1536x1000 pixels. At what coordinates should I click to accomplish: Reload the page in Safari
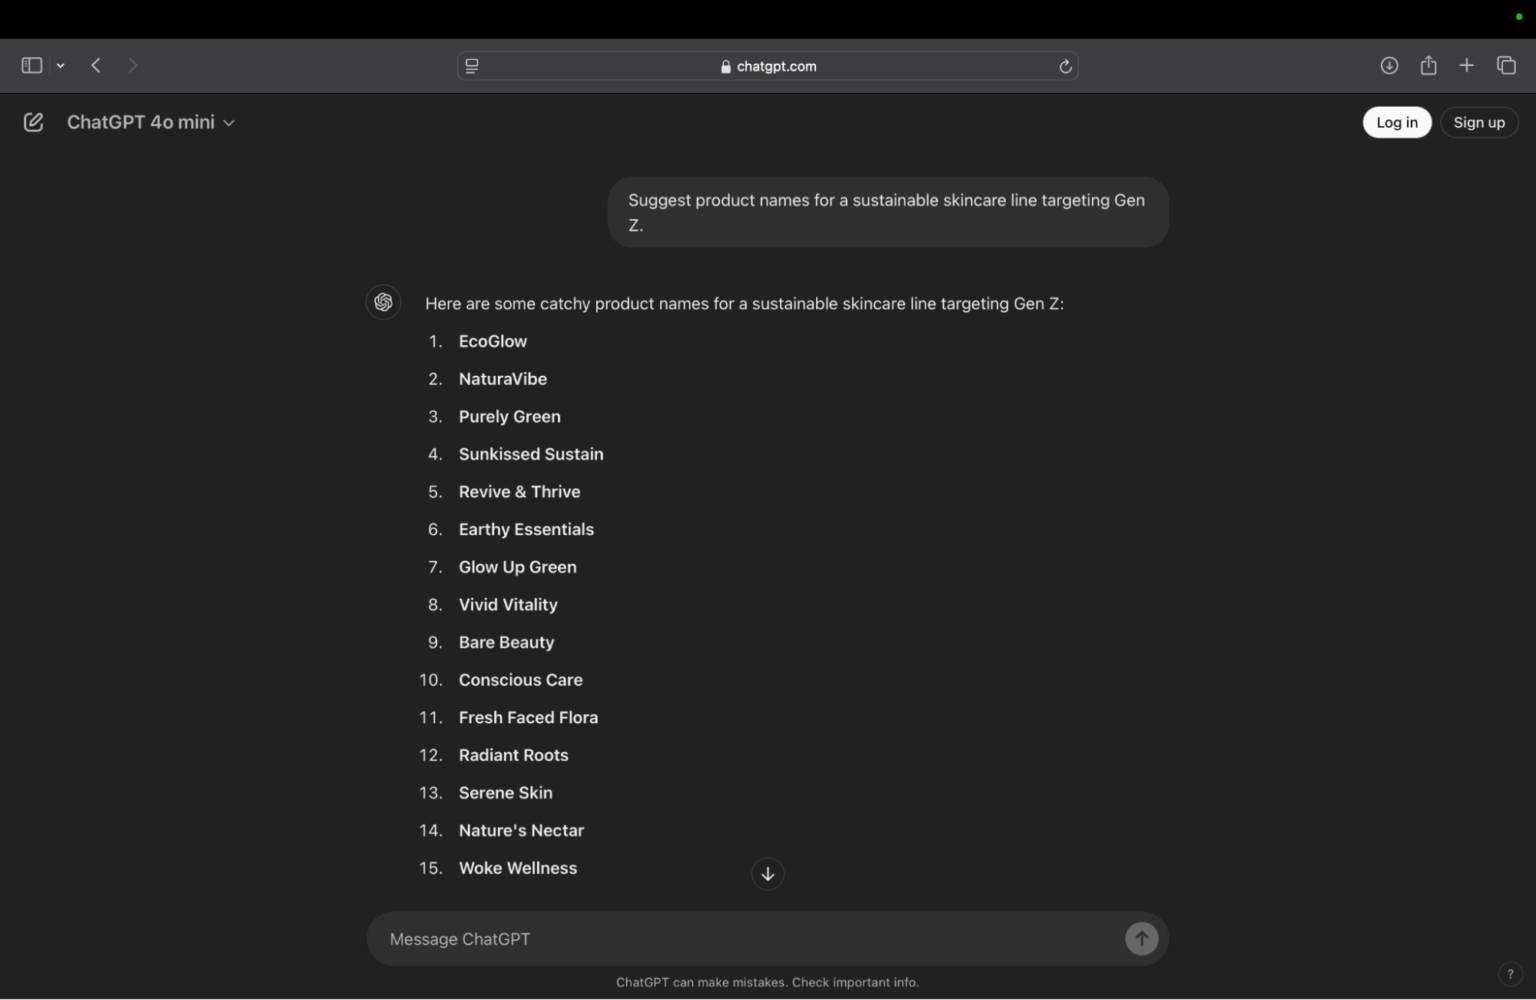pyautogui.click(x=1065, y=65)
